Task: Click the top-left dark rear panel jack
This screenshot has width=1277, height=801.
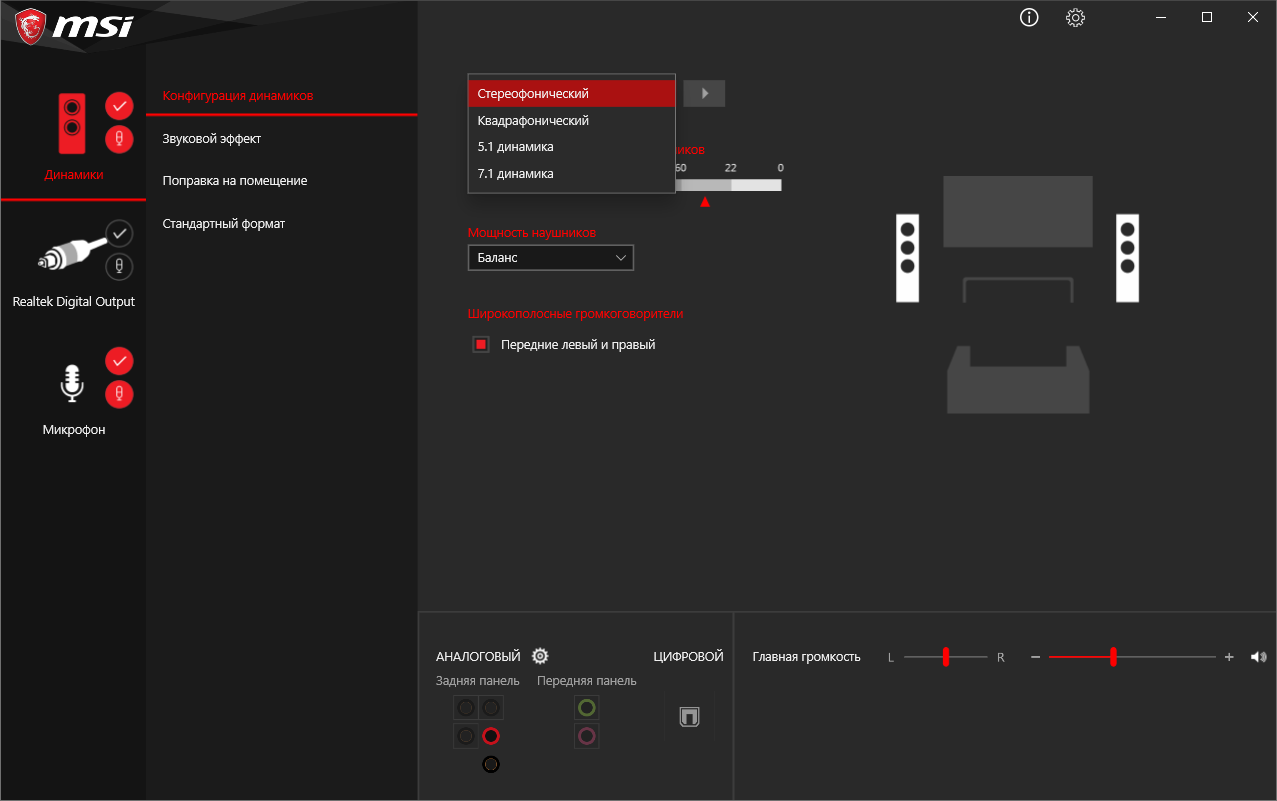Action: point(466,708)
